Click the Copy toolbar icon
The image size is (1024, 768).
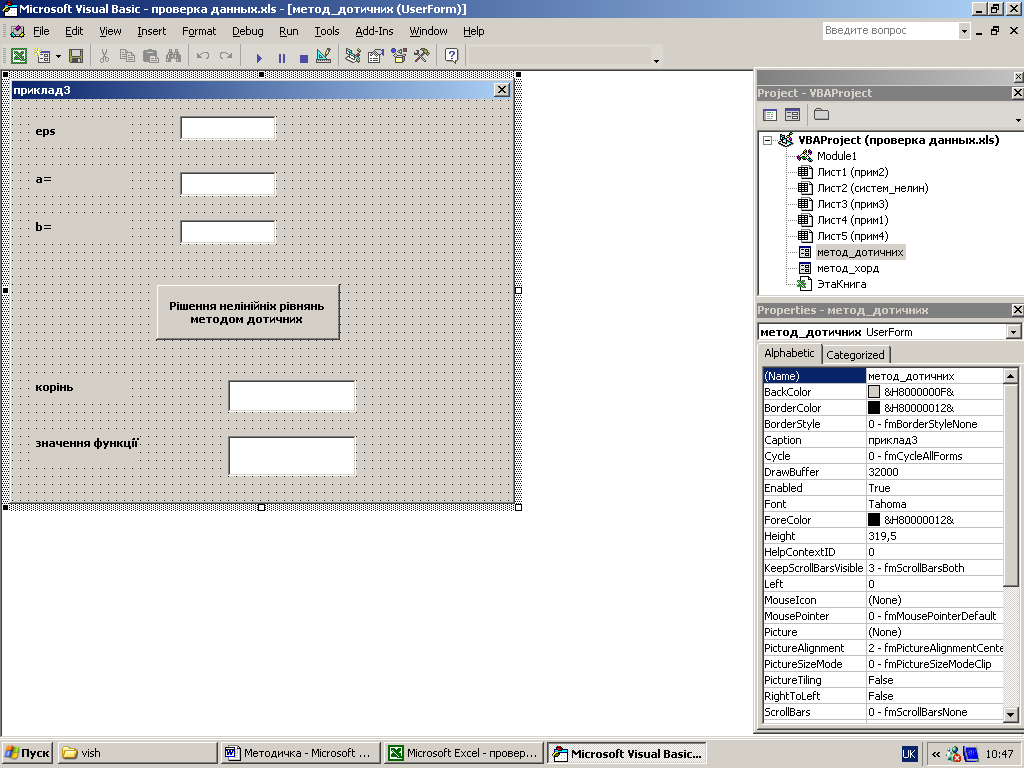point(127,56)
